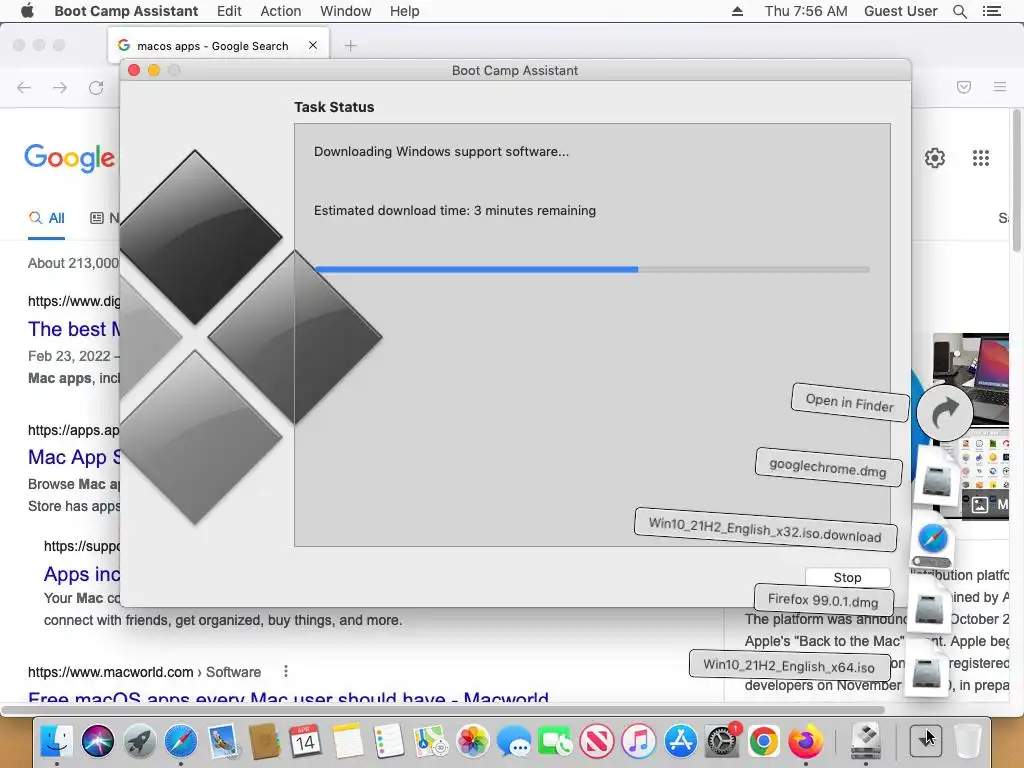
Task: Open Firefox 99.0.1.dmg from stack
Action: pyautogui.click(x=823, y=600)
